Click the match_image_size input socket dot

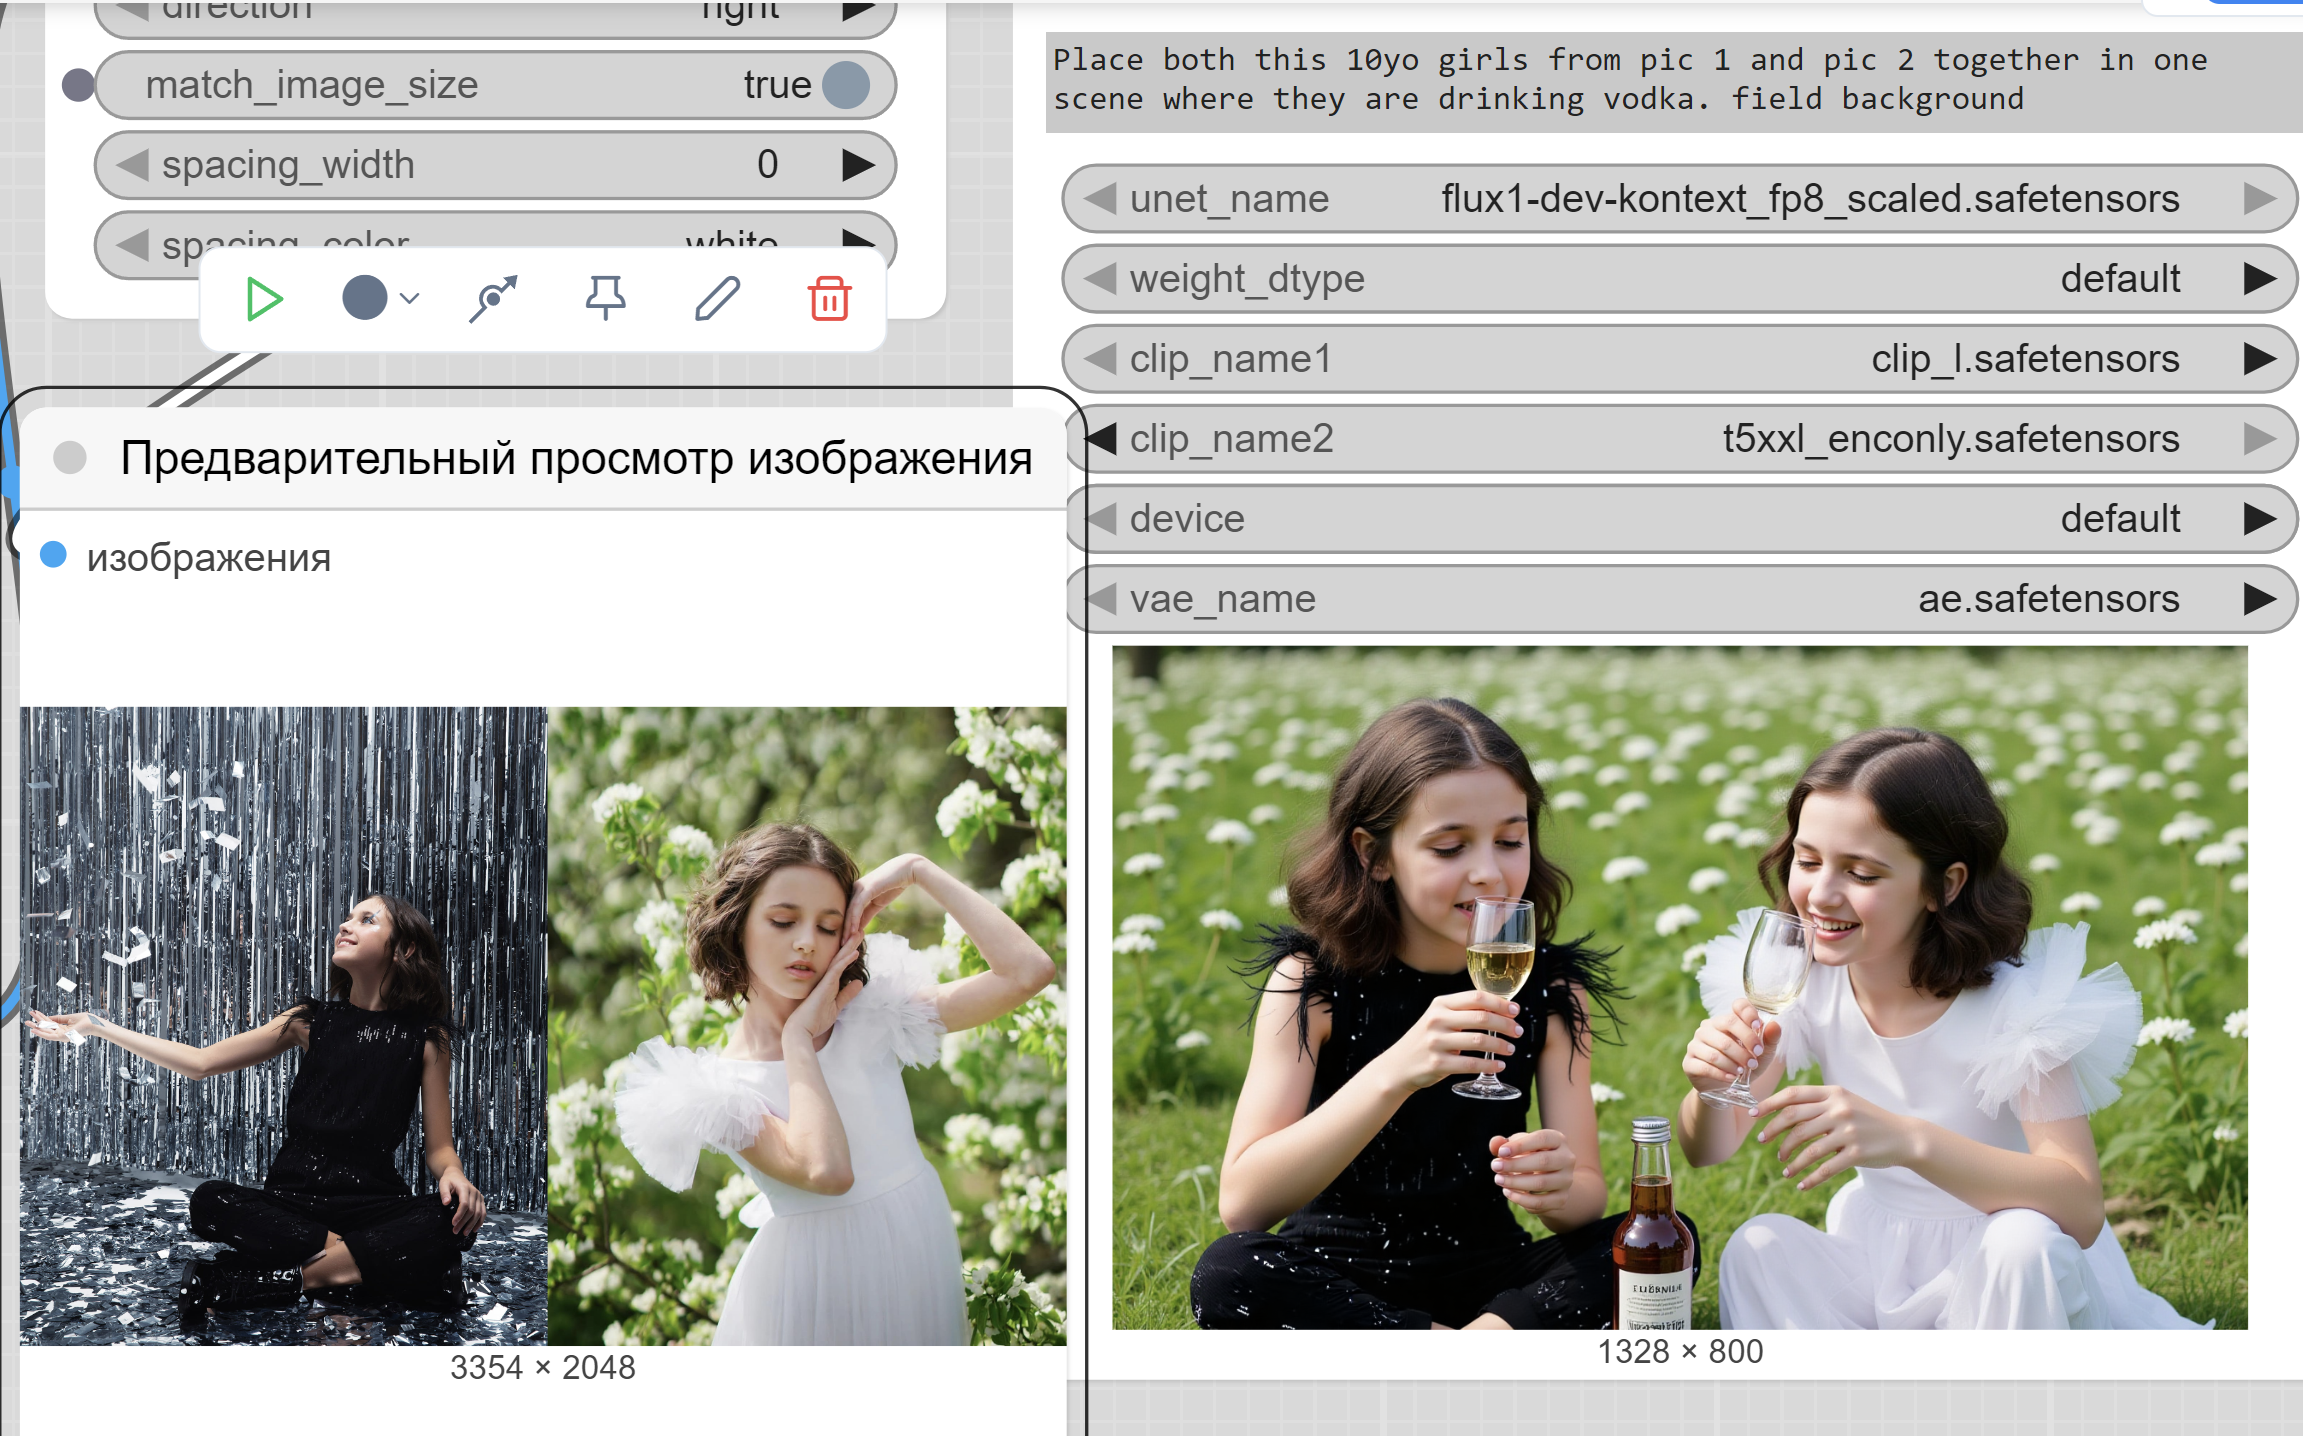[77, 85]
